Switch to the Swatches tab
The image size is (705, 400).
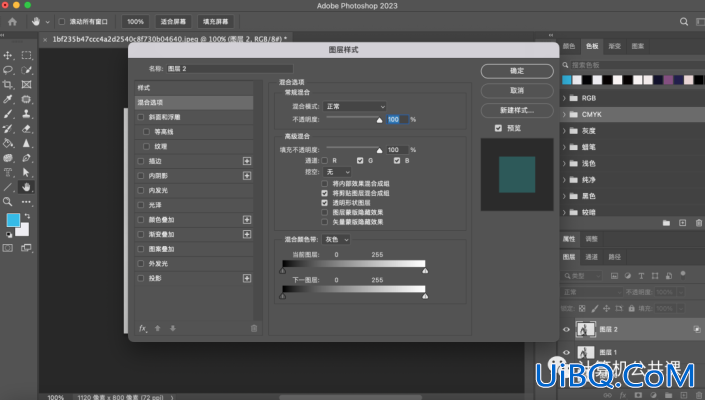coord(592,46)
